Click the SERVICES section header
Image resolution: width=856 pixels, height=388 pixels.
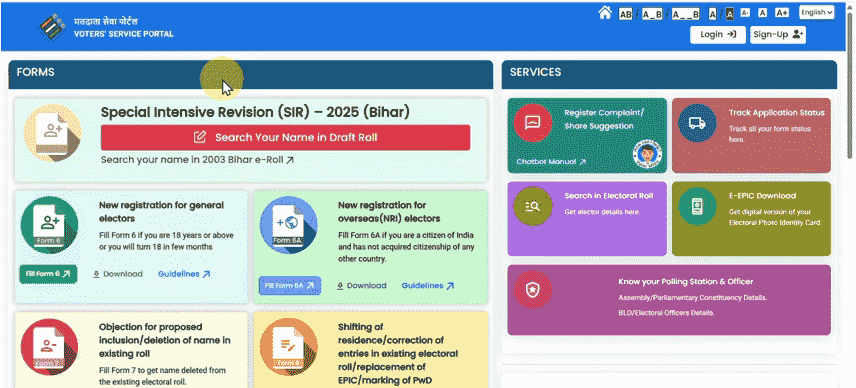click(669, 74)
